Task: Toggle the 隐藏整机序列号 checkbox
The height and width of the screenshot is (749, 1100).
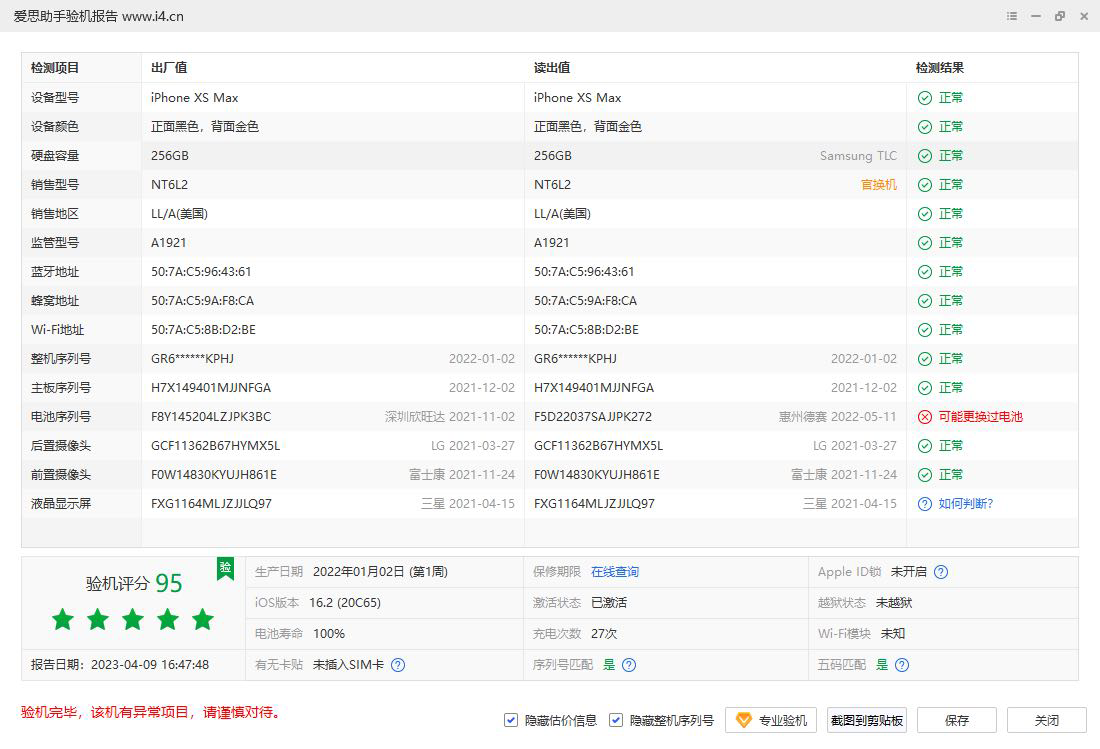Action: 616,720
